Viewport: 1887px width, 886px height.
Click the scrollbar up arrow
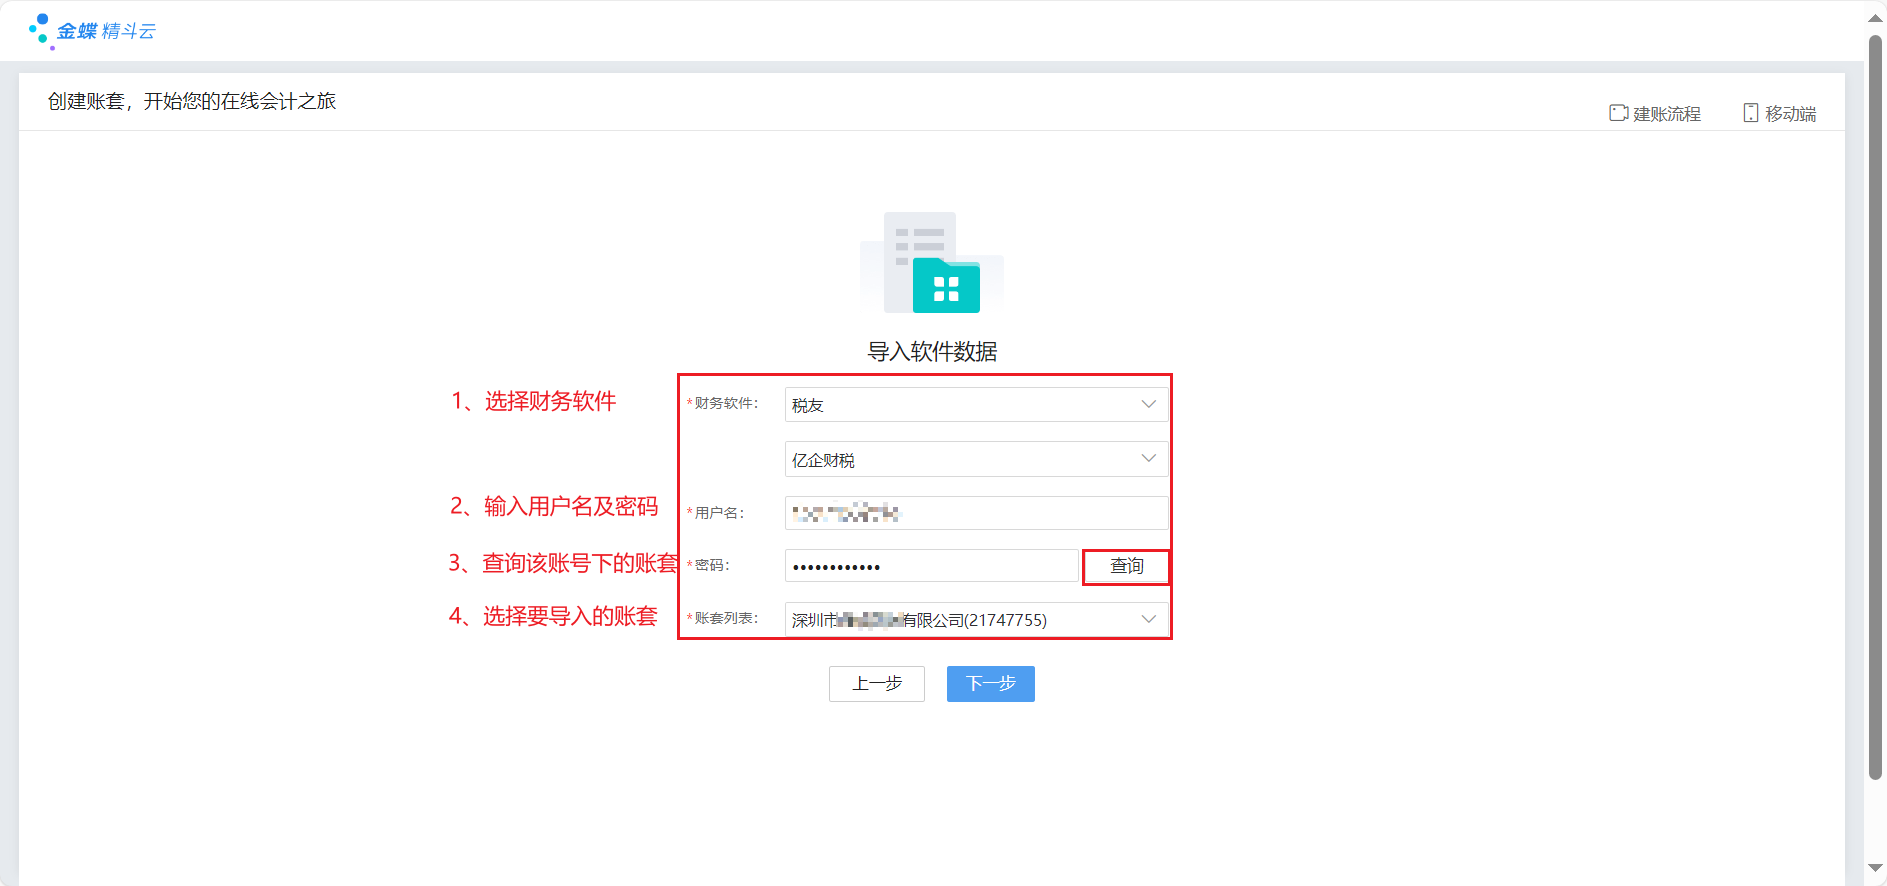[1876, 17]
